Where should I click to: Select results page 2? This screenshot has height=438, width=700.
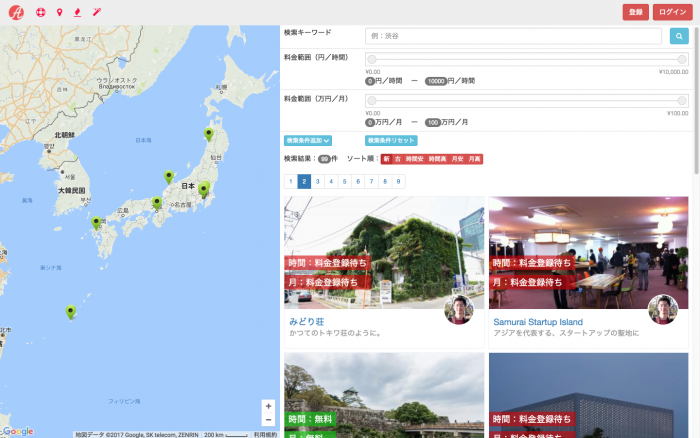pos(304,181)
